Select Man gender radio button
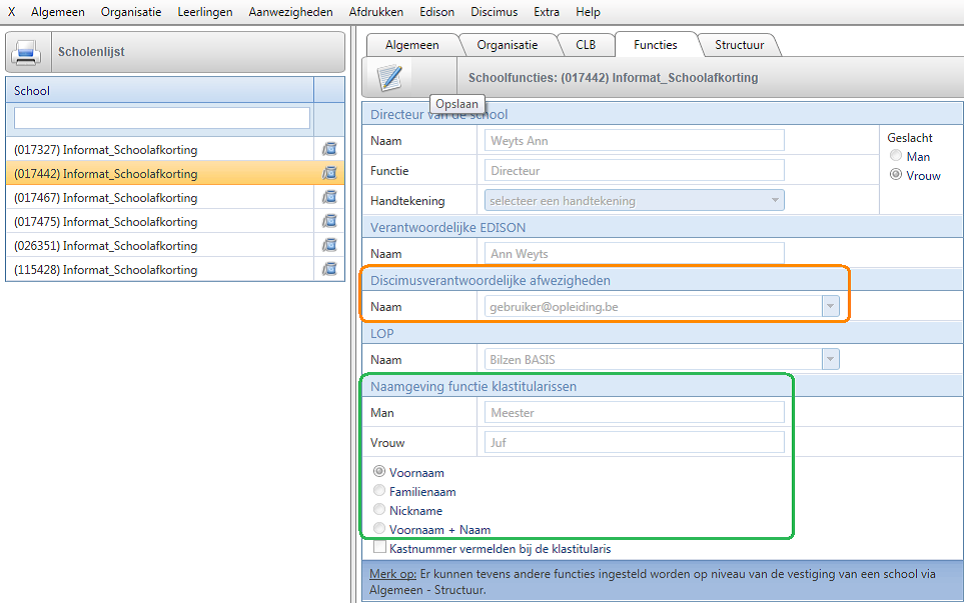964x603 pixels. pos(896,156)
